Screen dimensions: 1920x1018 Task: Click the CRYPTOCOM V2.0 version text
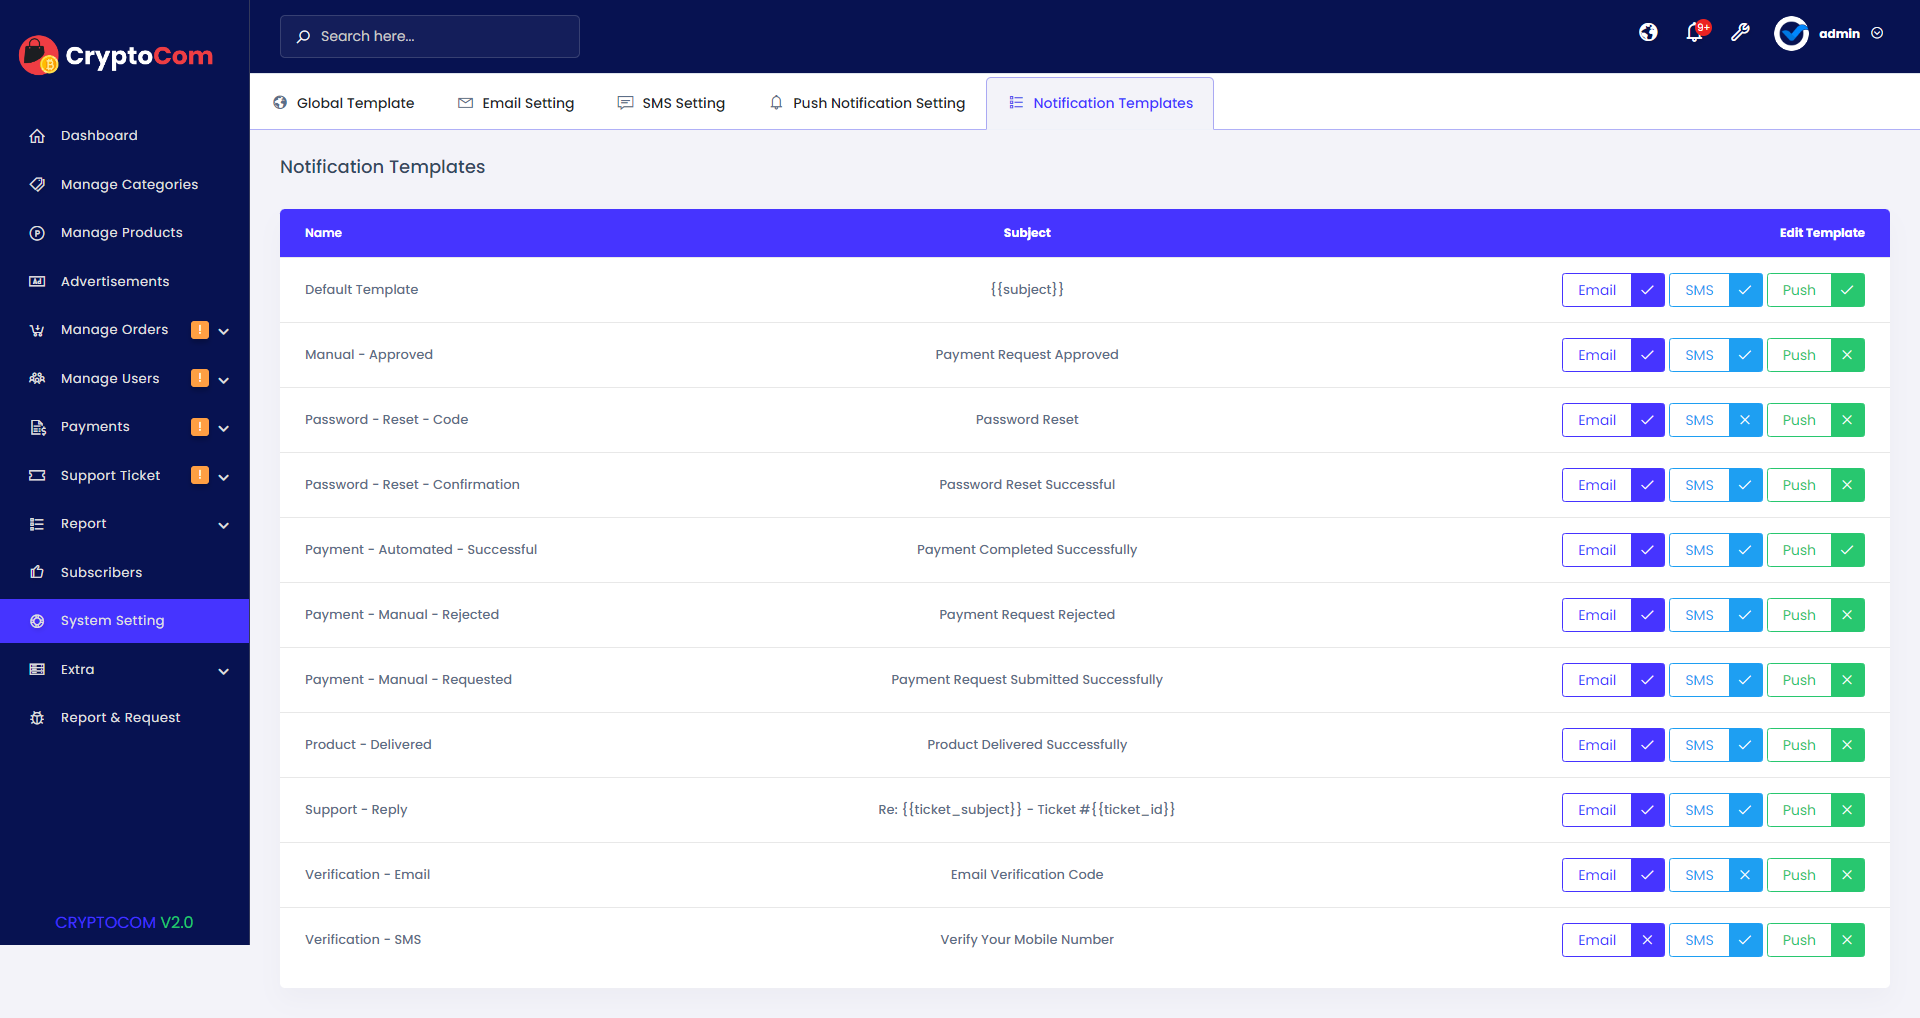coord(124,922)
